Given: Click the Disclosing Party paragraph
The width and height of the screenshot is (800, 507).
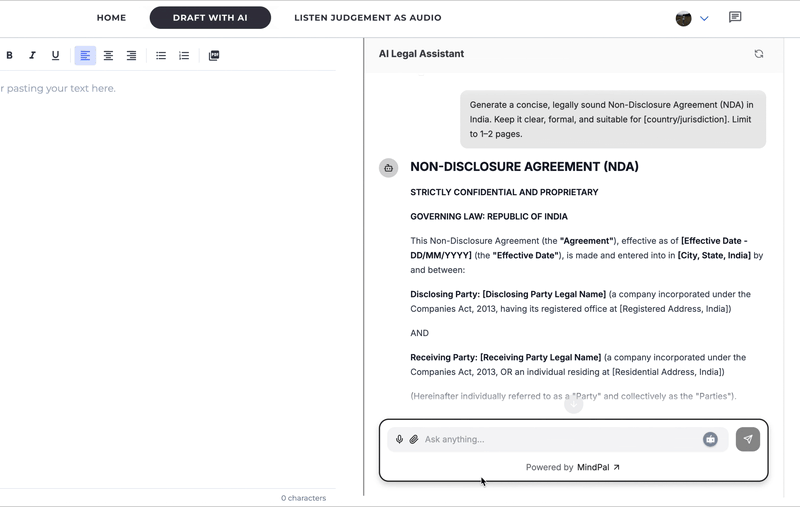Looking at the screenshot, I should 581,301.
